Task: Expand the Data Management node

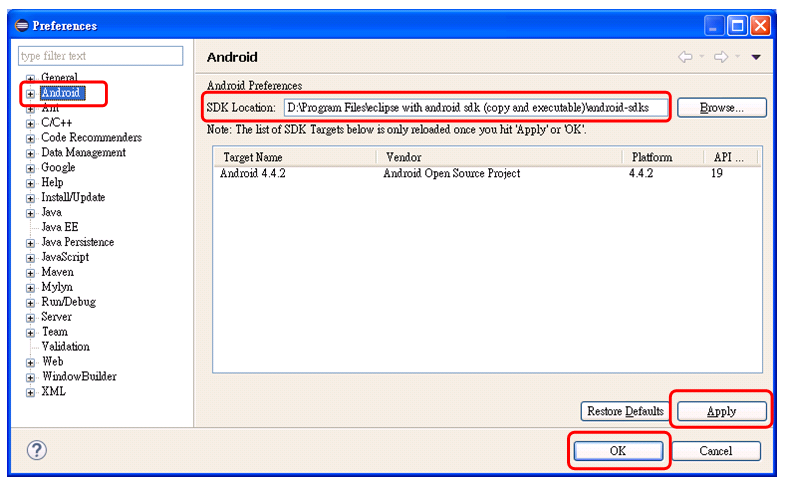Action: 30,153
